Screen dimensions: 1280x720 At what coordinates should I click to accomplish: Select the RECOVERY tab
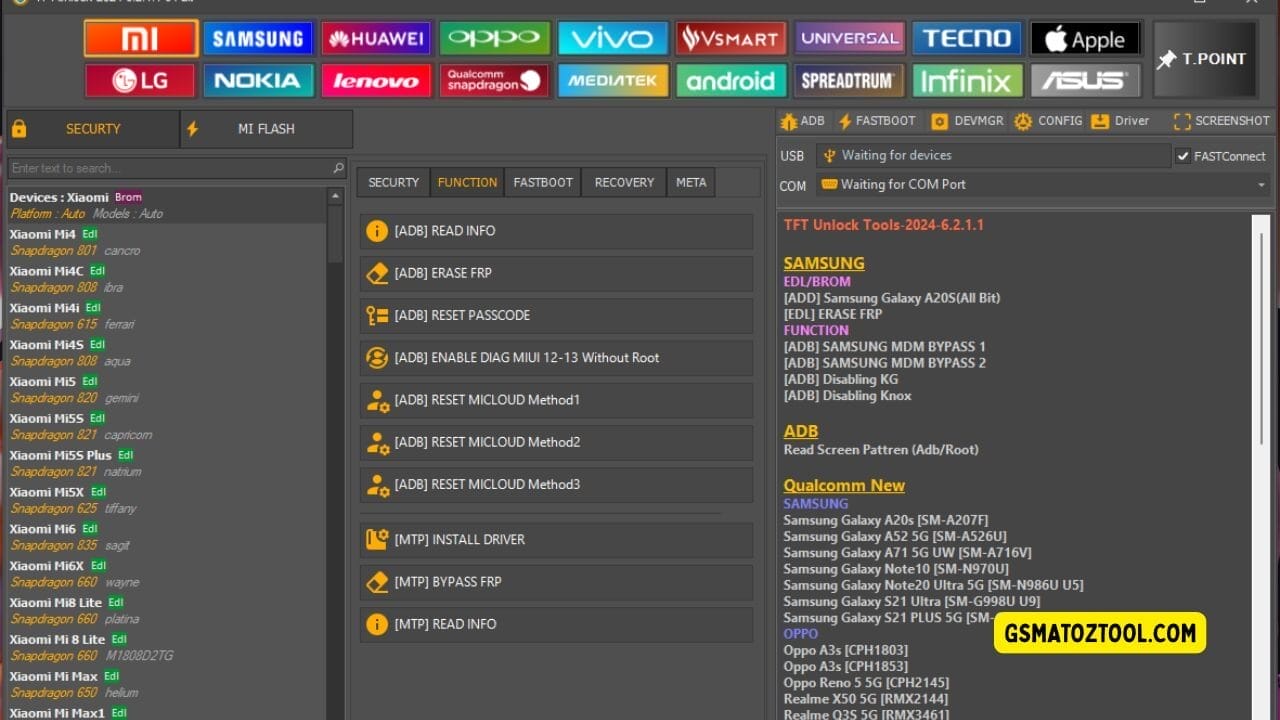pyautogui.click(x=622, y=182)
